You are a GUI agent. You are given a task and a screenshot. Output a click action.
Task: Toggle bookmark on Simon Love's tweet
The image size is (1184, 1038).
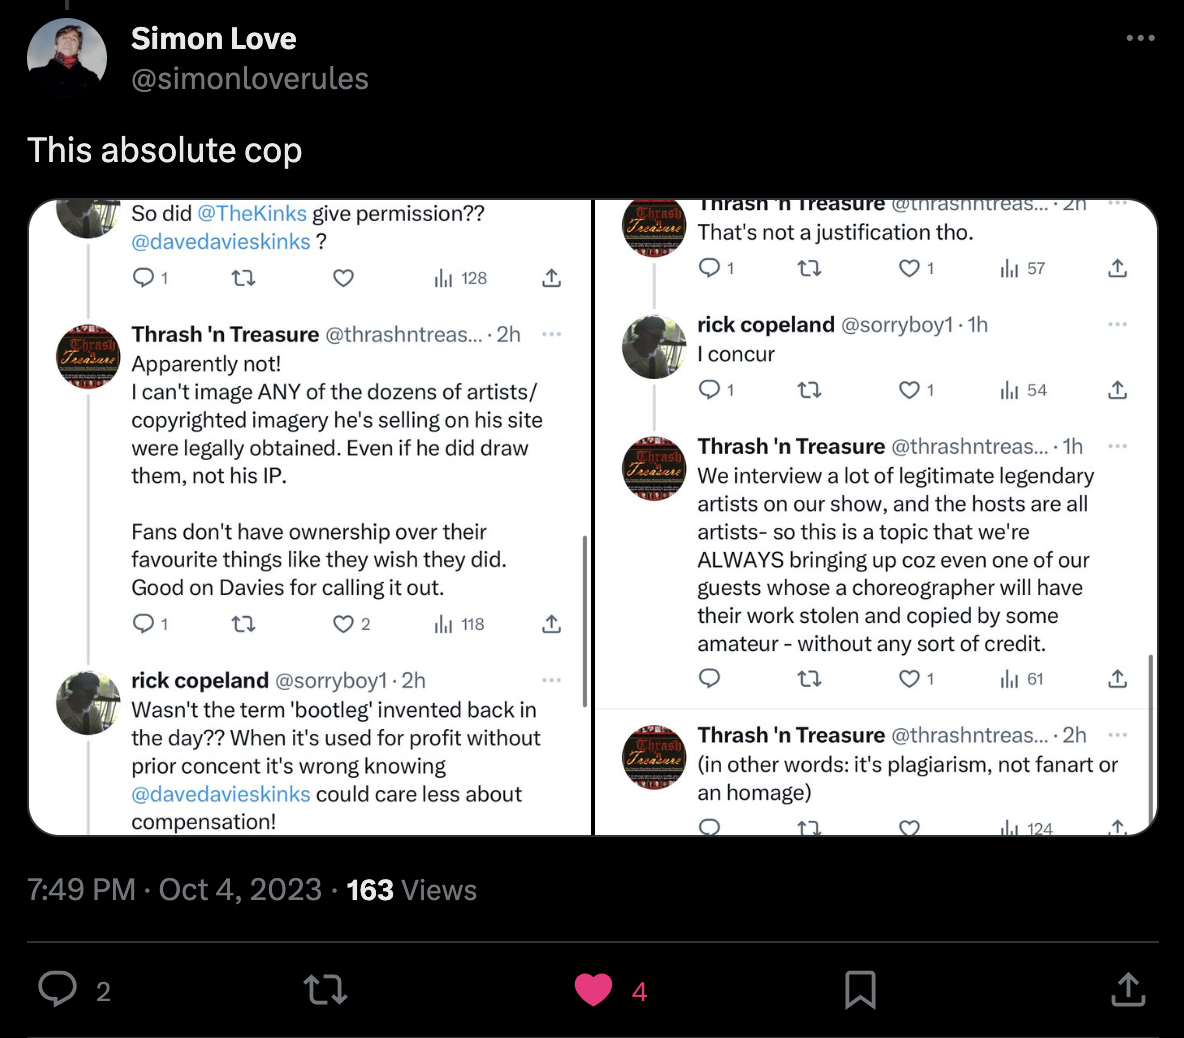(x=860, y=990)
